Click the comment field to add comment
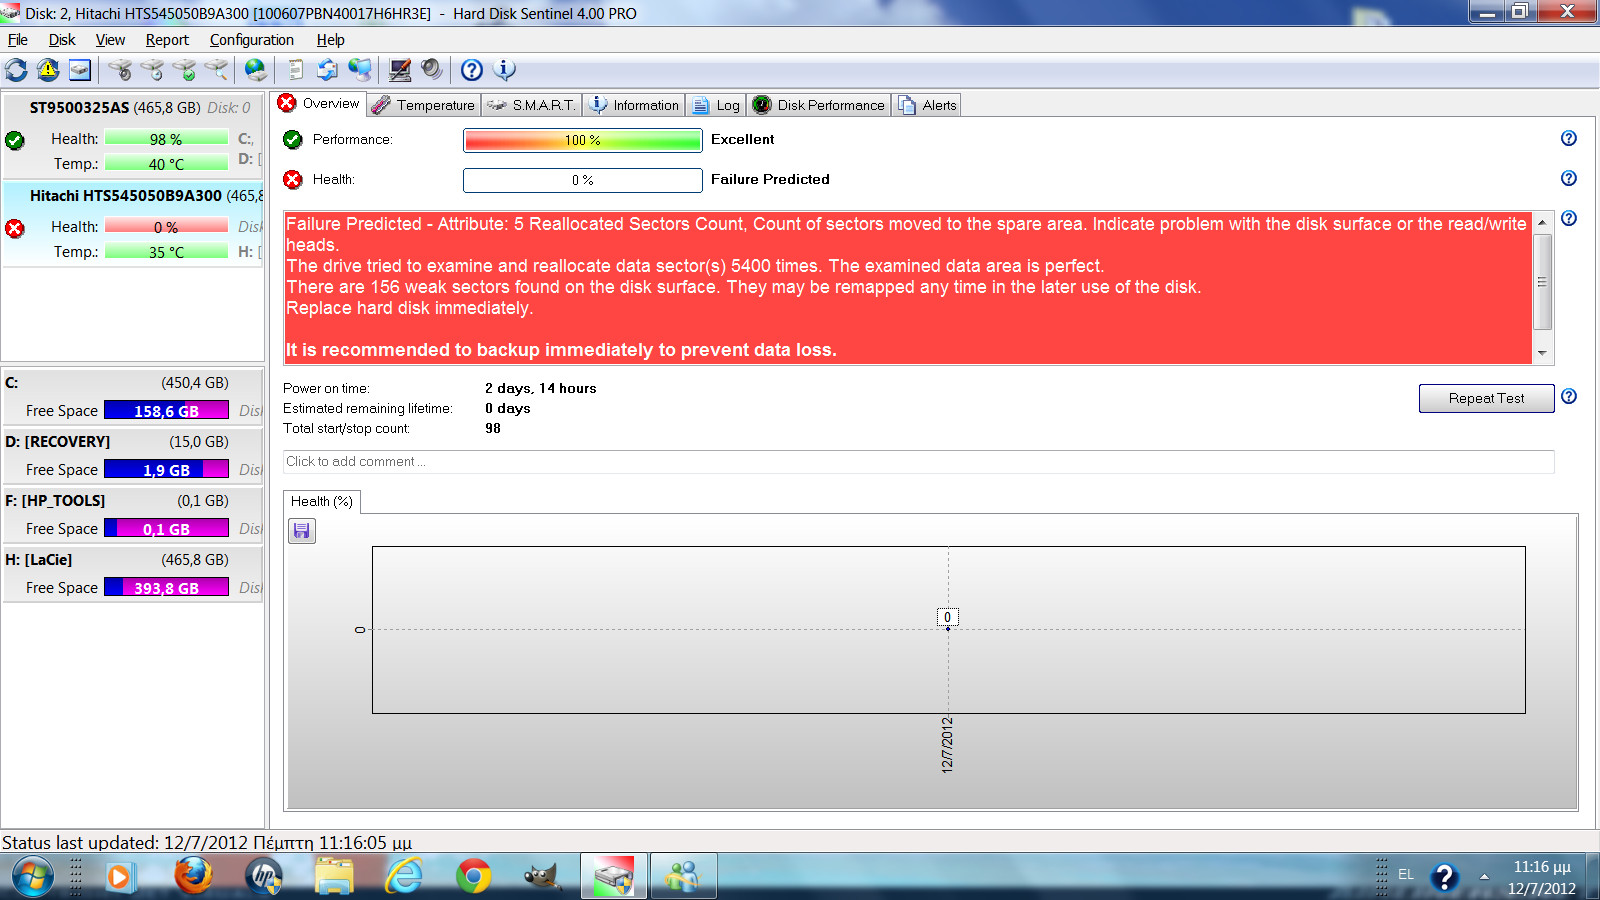Viewport: 1600px width, 900px height. (x=919, y=461)
